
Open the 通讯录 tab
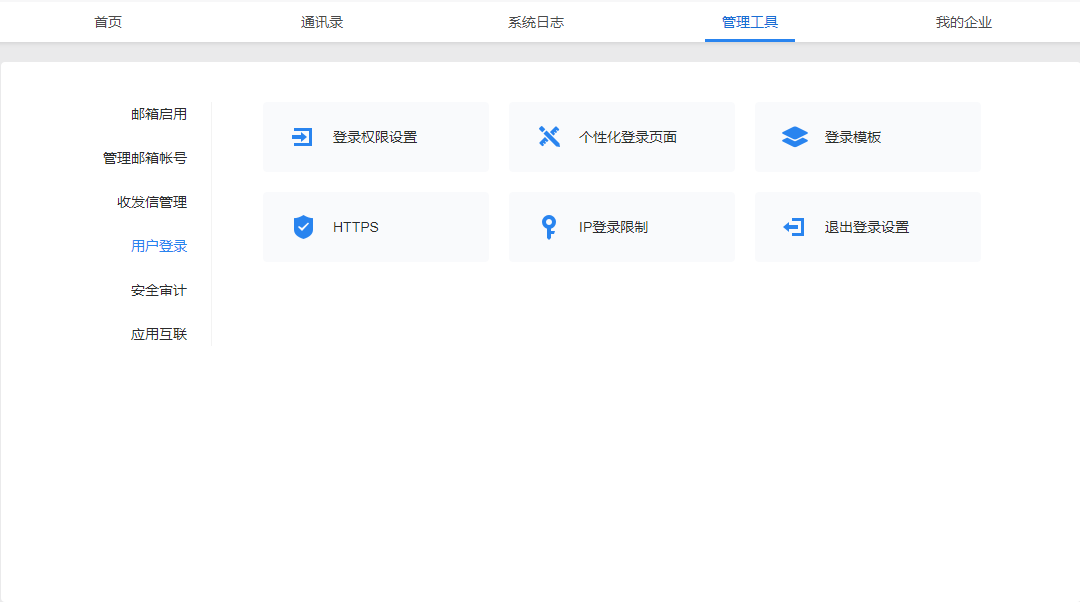pyautogui.click(x=322, y=22)
